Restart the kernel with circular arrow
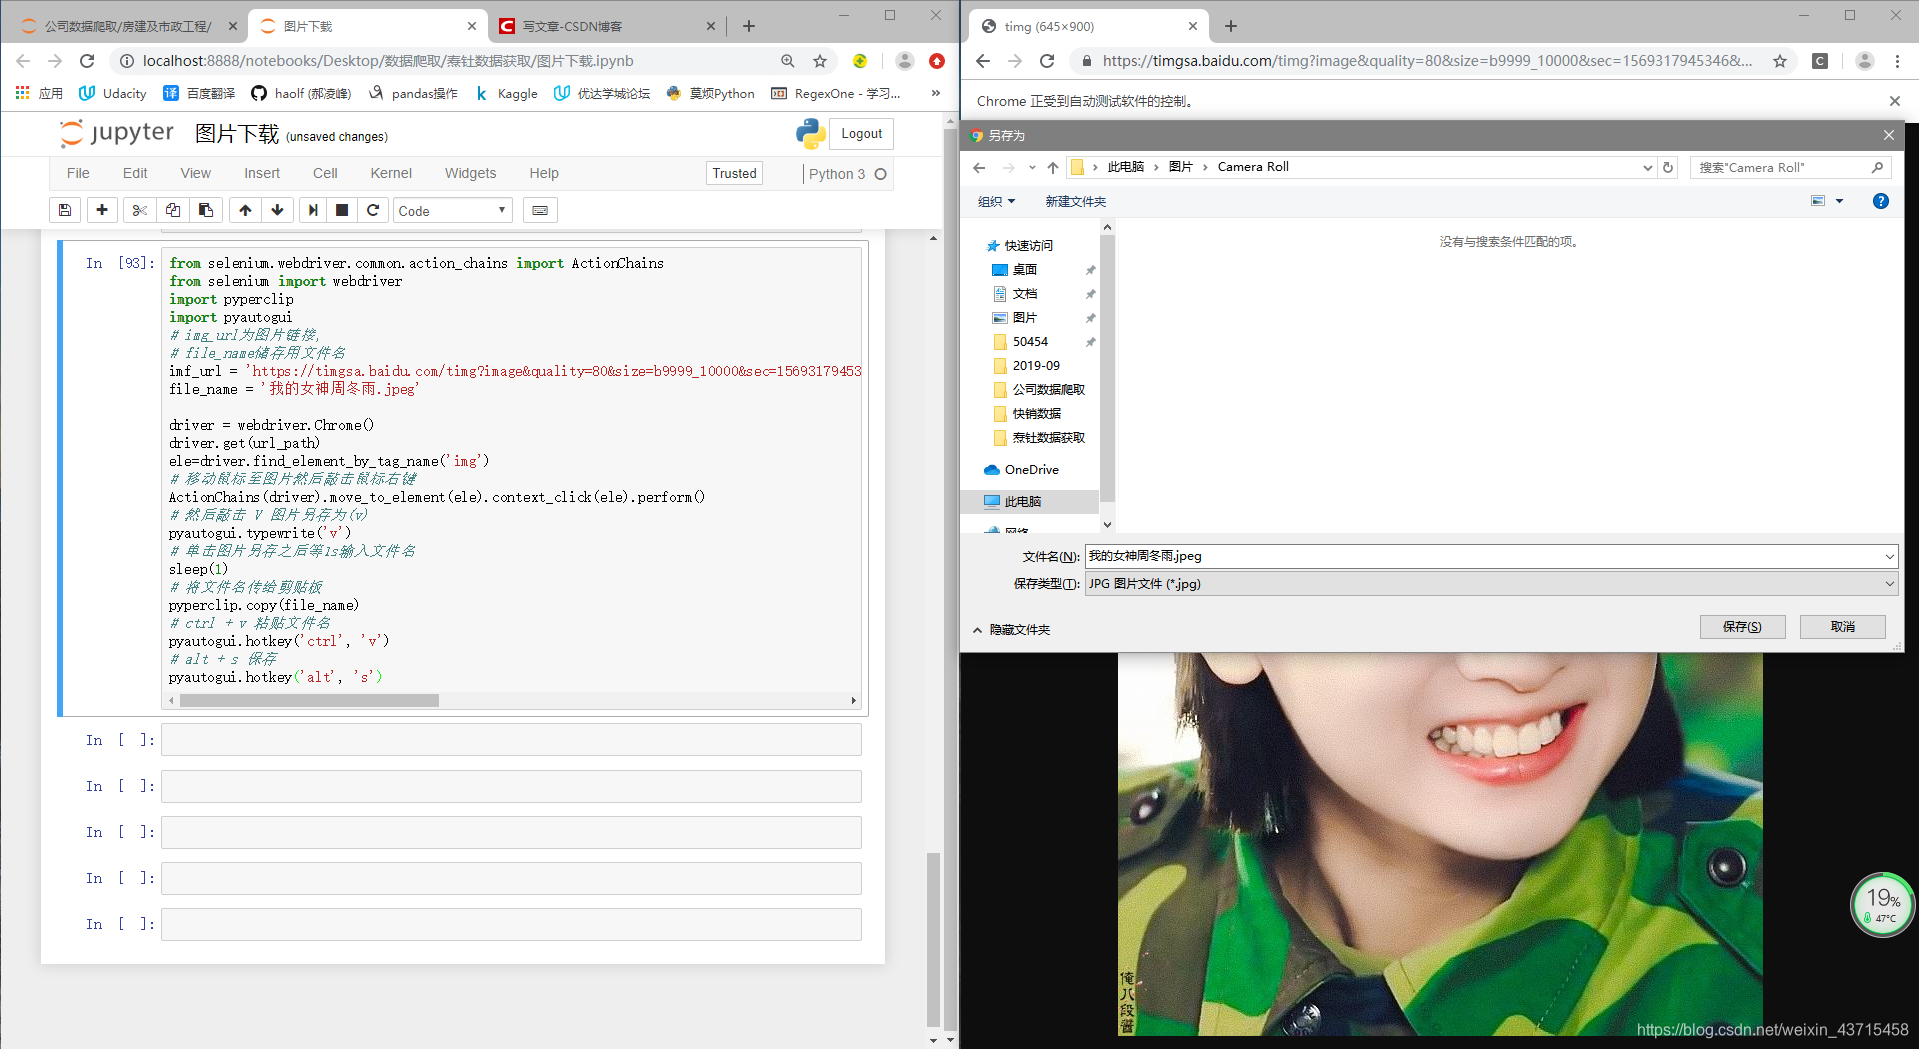Viewport: 1919px width, 1049px height. [373, 210]
